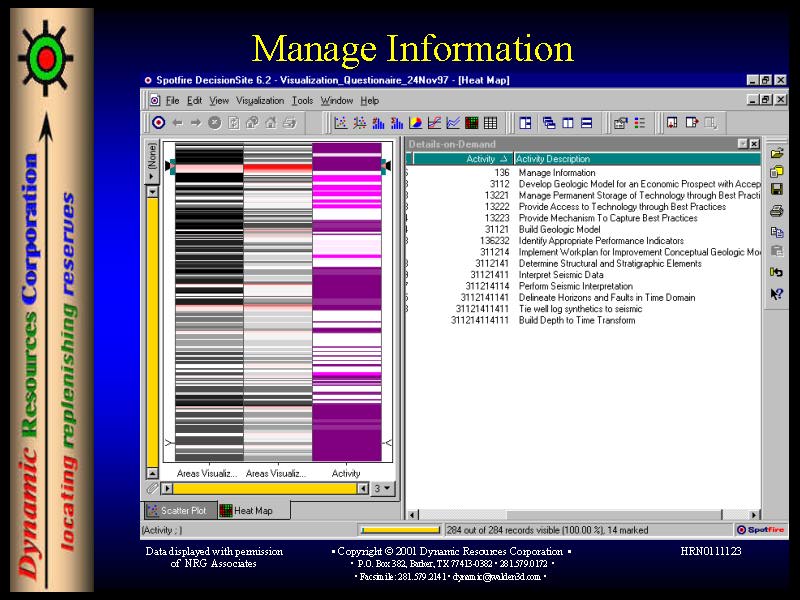The width and height of the screenshot is (800, 600).
Task: Click the print icon in right sidebar
Action: pos(776,210)
